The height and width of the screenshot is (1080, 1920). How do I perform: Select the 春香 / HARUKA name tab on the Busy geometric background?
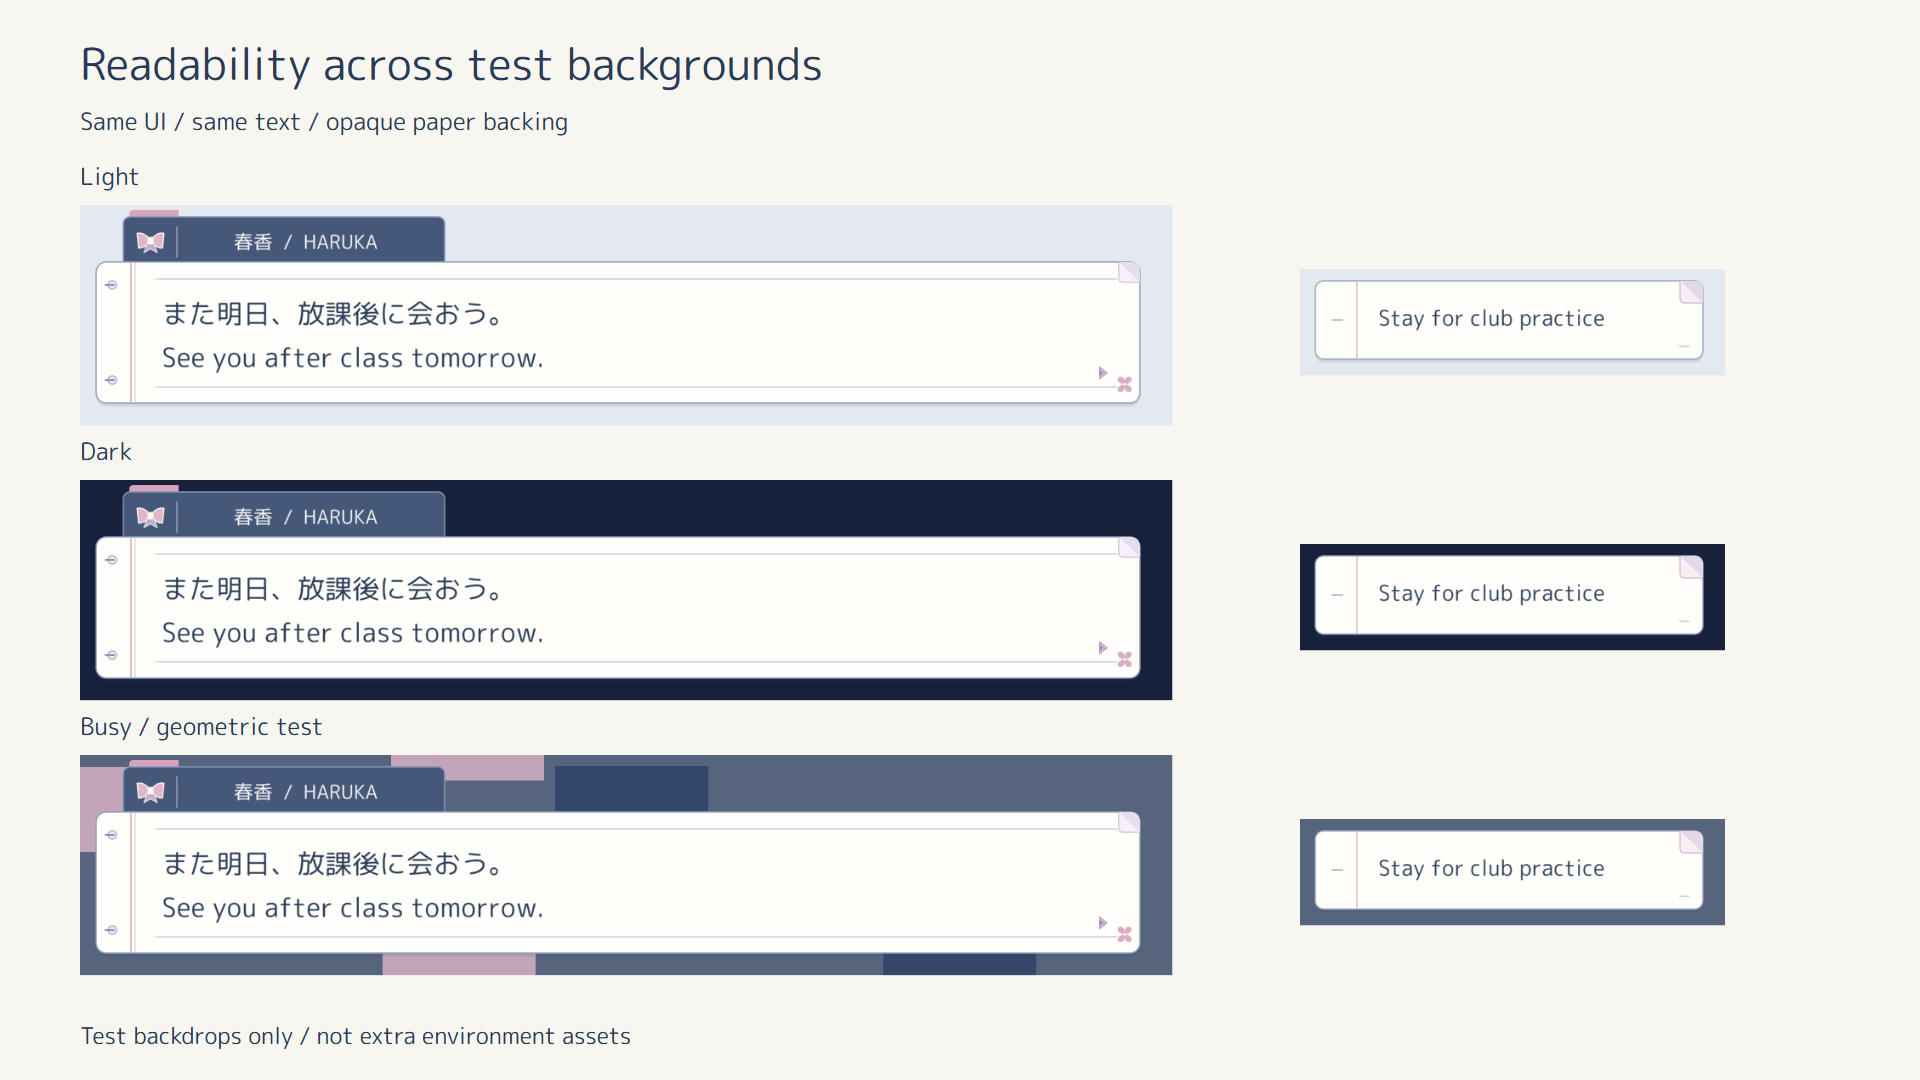[x=284, y=790]
